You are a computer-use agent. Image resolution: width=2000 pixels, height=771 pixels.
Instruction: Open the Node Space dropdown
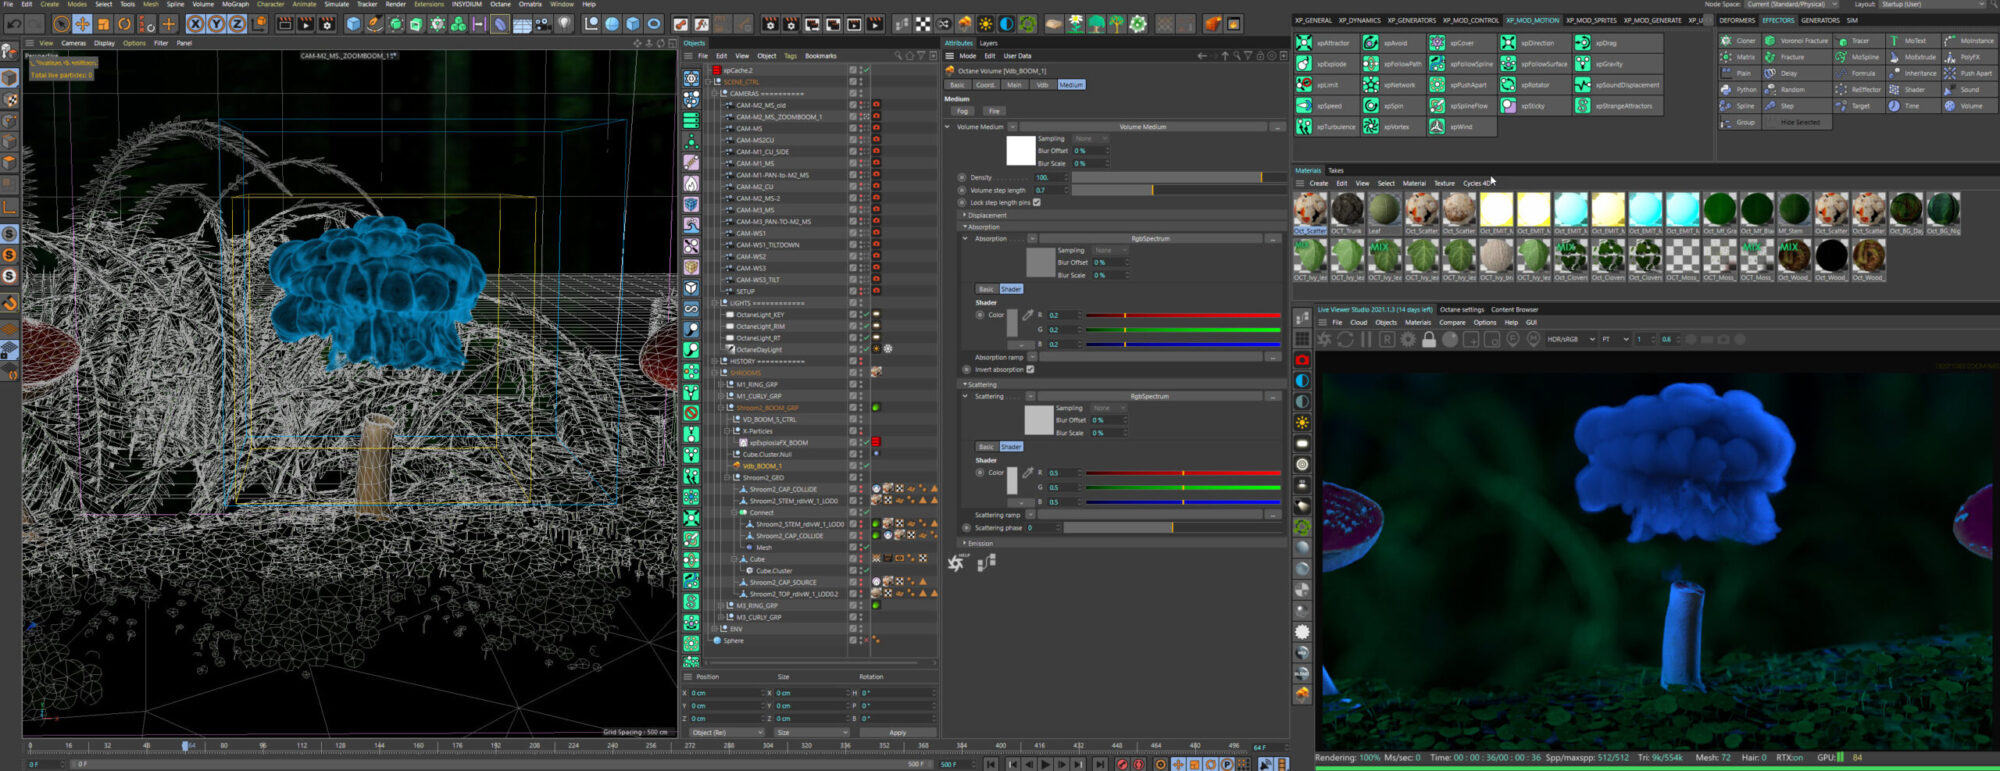click(1793, 4)
